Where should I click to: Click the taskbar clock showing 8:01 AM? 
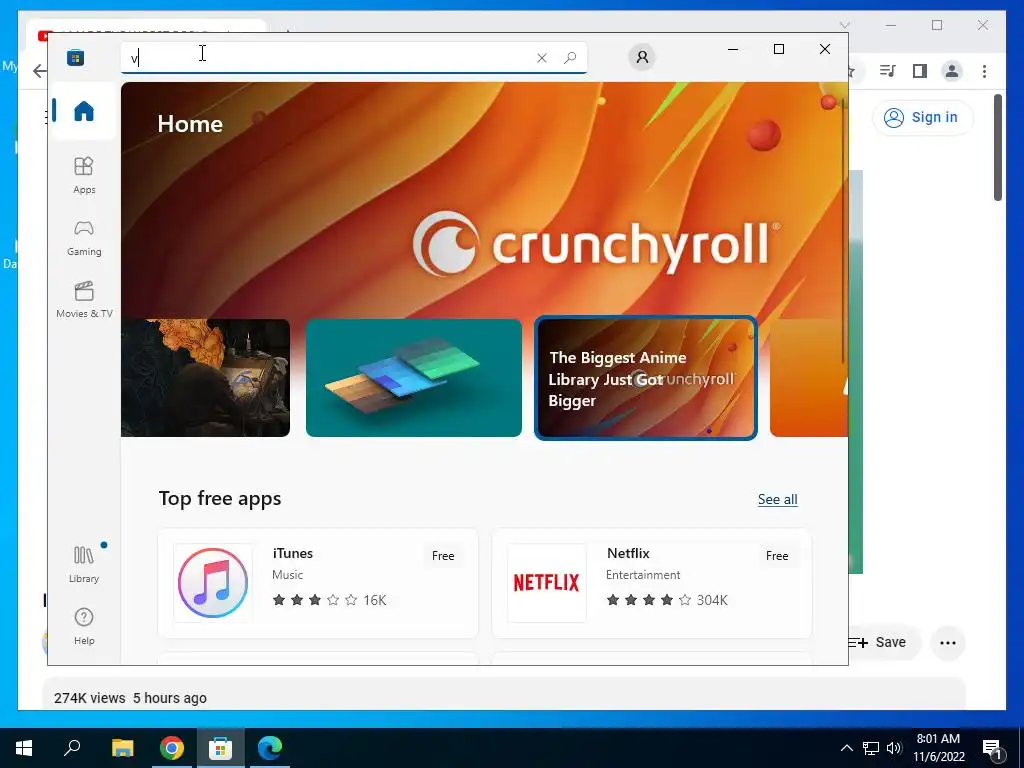(x=938, y=748)
